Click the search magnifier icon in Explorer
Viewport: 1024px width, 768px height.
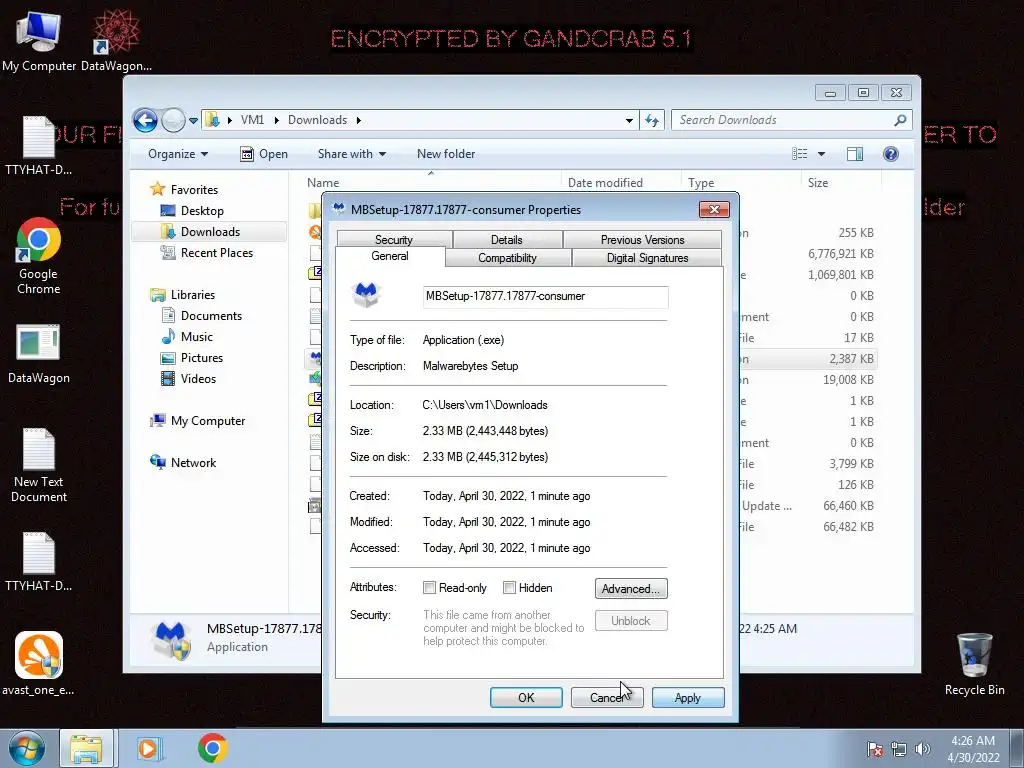(900, 120)
